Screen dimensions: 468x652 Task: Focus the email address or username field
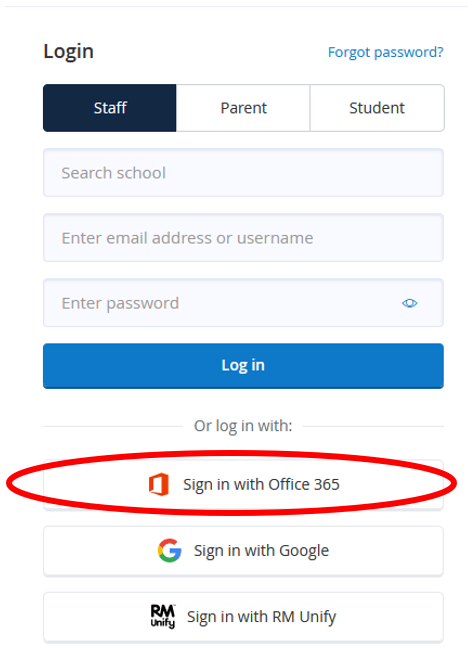pyautogui.click(x=243, y=238)
